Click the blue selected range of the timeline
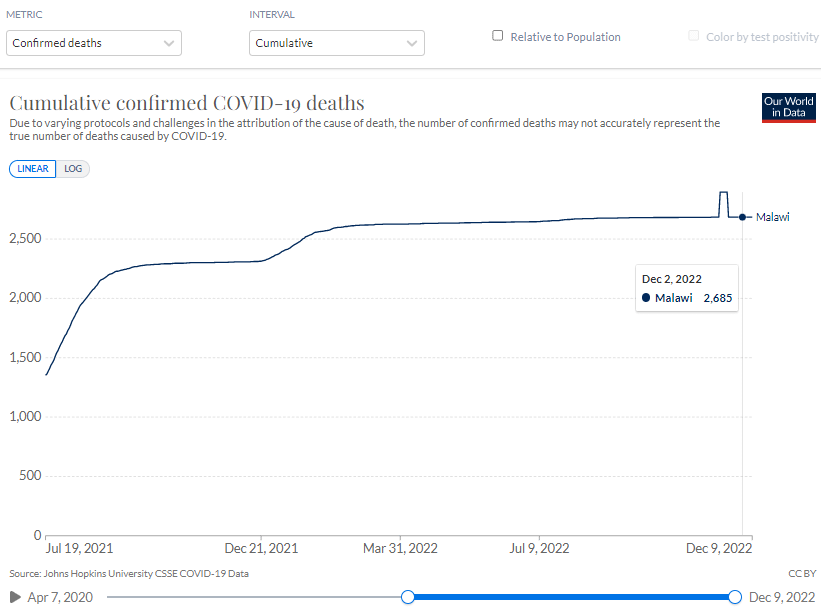This screenshot has width=821, height=611. pos(570,597)
